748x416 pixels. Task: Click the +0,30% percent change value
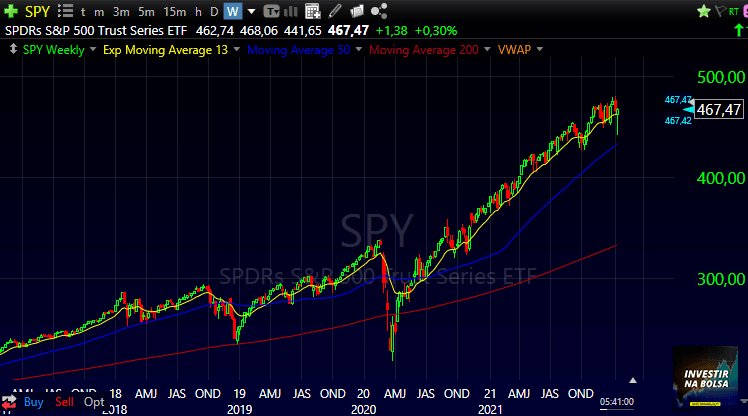436,31
